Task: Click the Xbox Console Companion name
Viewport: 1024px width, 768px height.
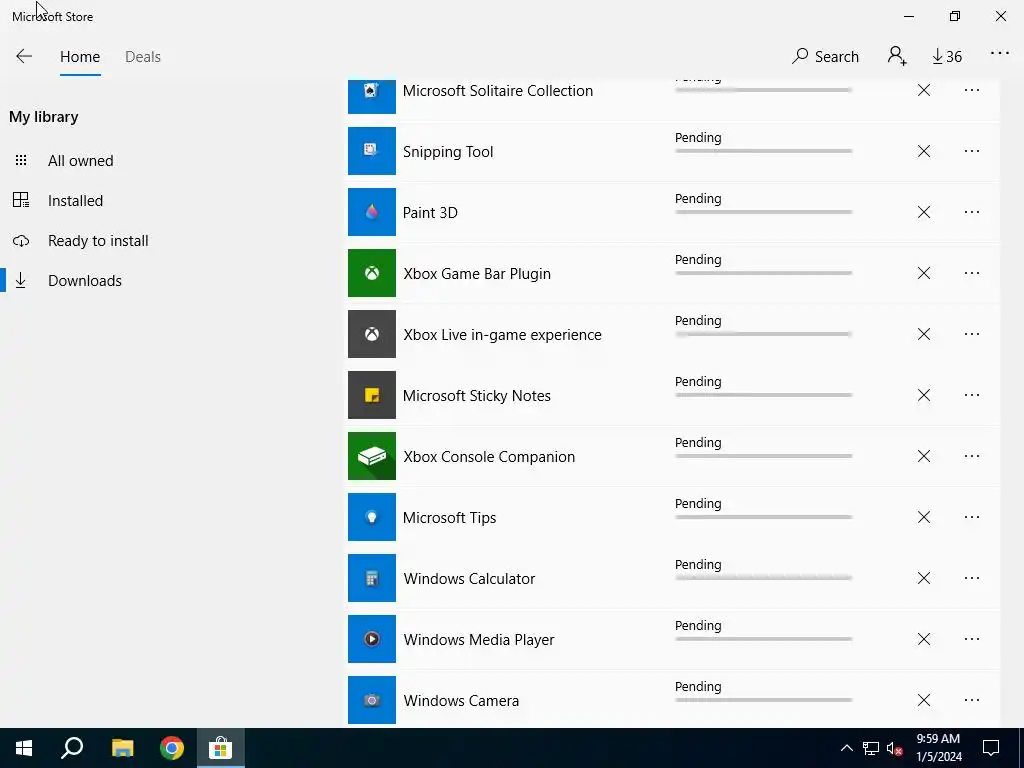Action: (489, 456)
